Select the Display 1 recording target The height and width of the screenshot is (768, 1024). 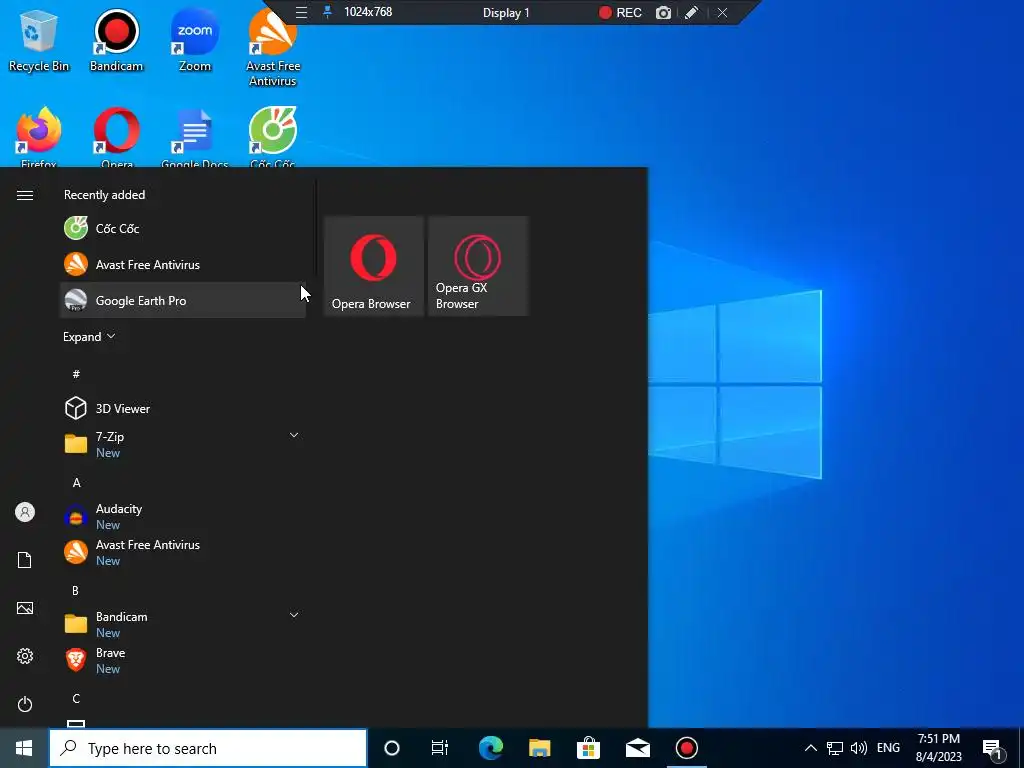click(x=506, y=13)
